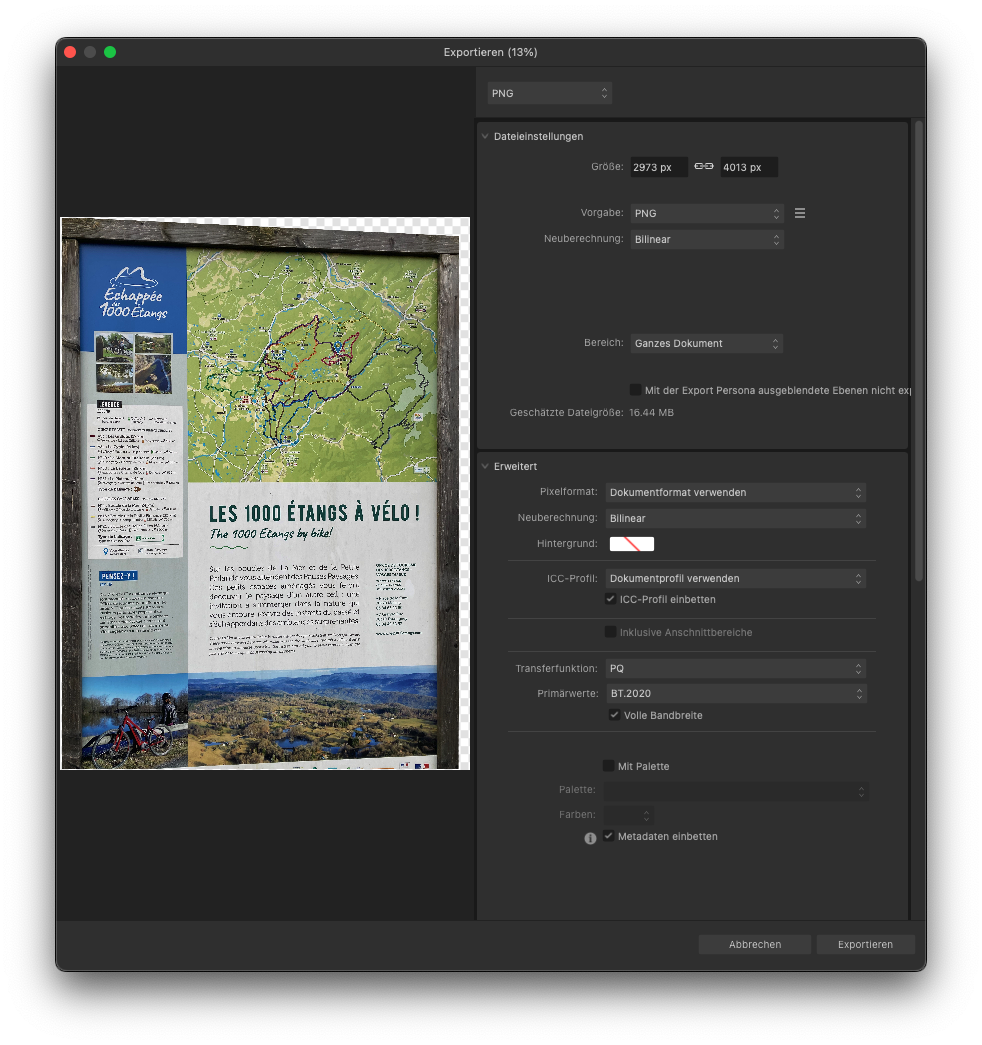The image size is (982, 1045).
Task: Open the Vorgabe preset dropdown
Action: click(706, 213)
